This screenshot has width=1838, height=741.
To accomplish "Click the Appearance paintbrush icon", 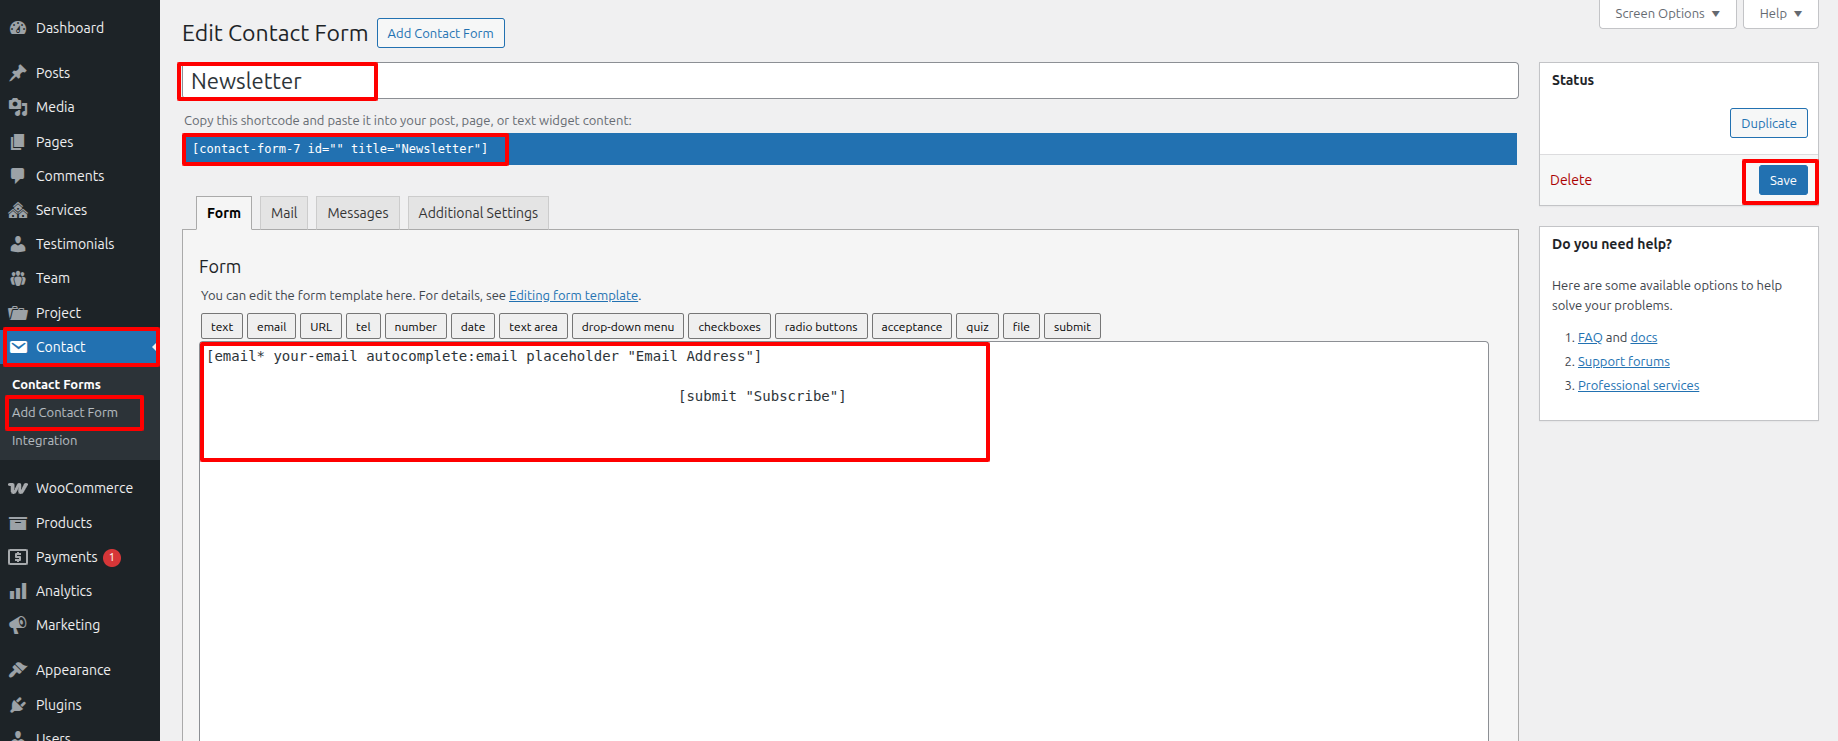I will (18, 670).
